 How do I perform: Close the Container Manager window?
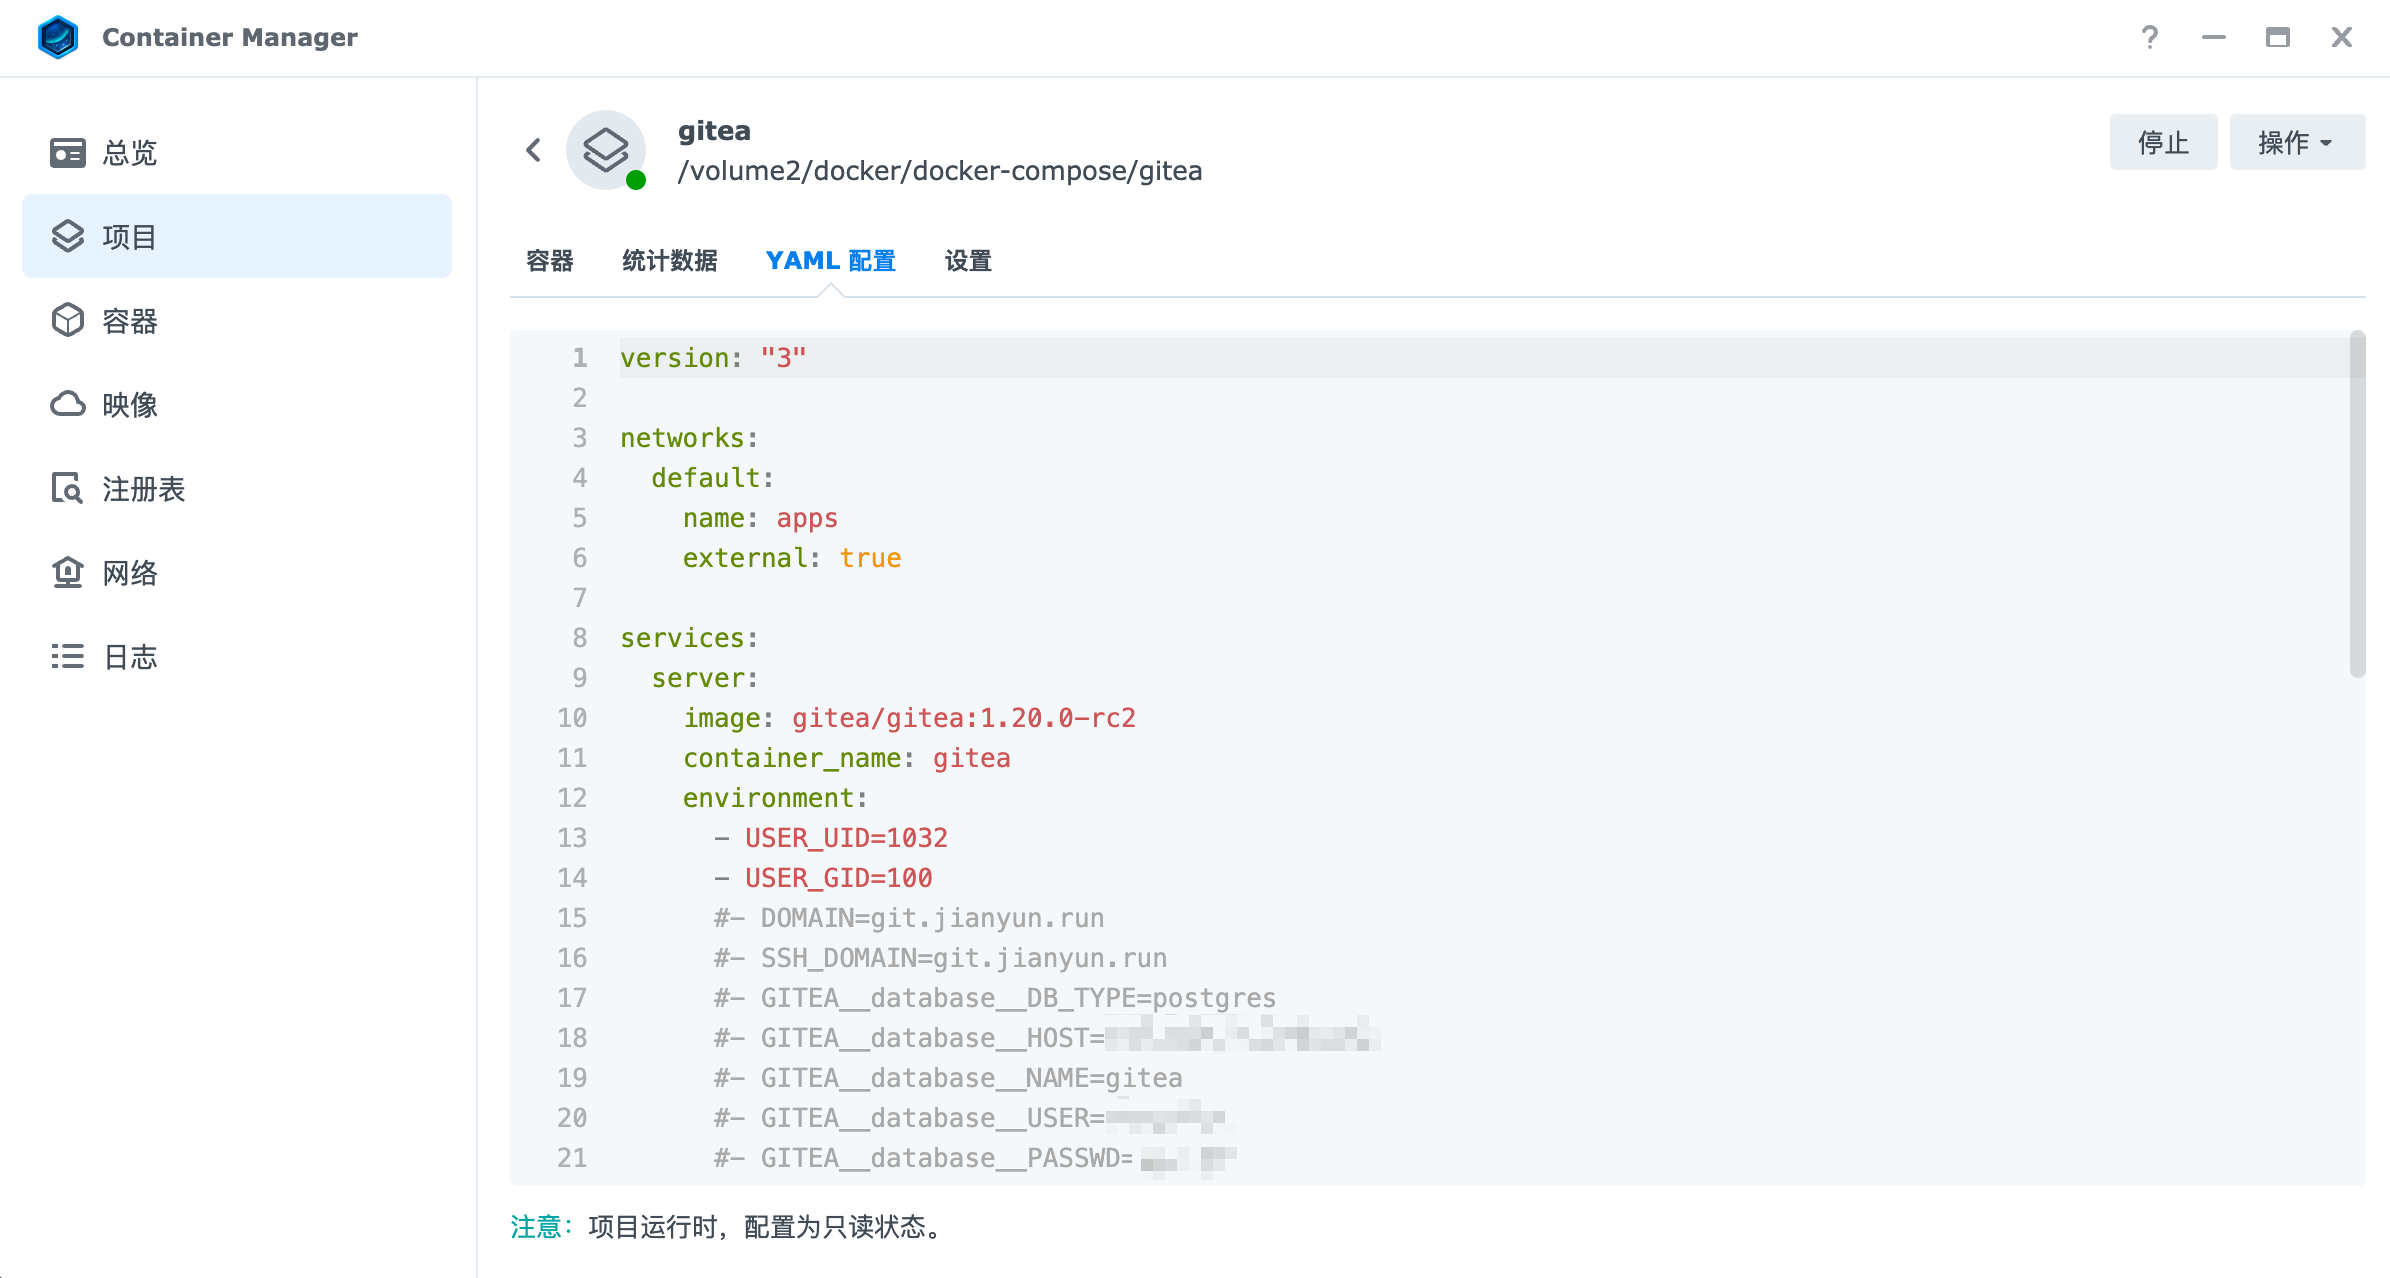point(2341,37)
